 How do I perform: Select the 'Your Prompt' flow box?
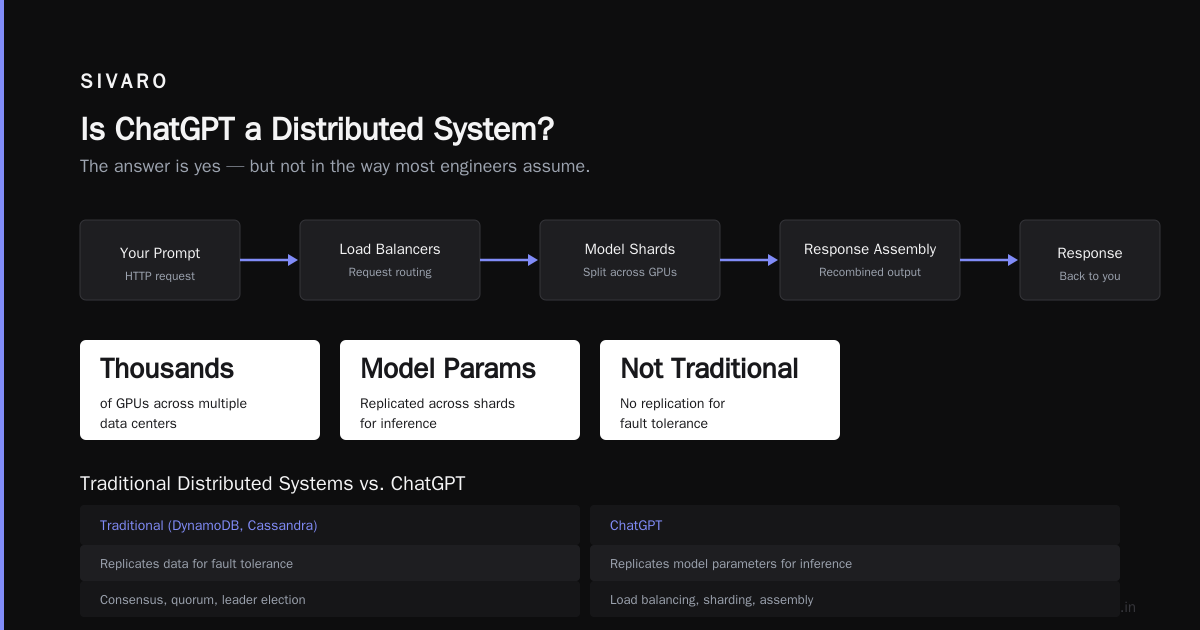[160, 260]
